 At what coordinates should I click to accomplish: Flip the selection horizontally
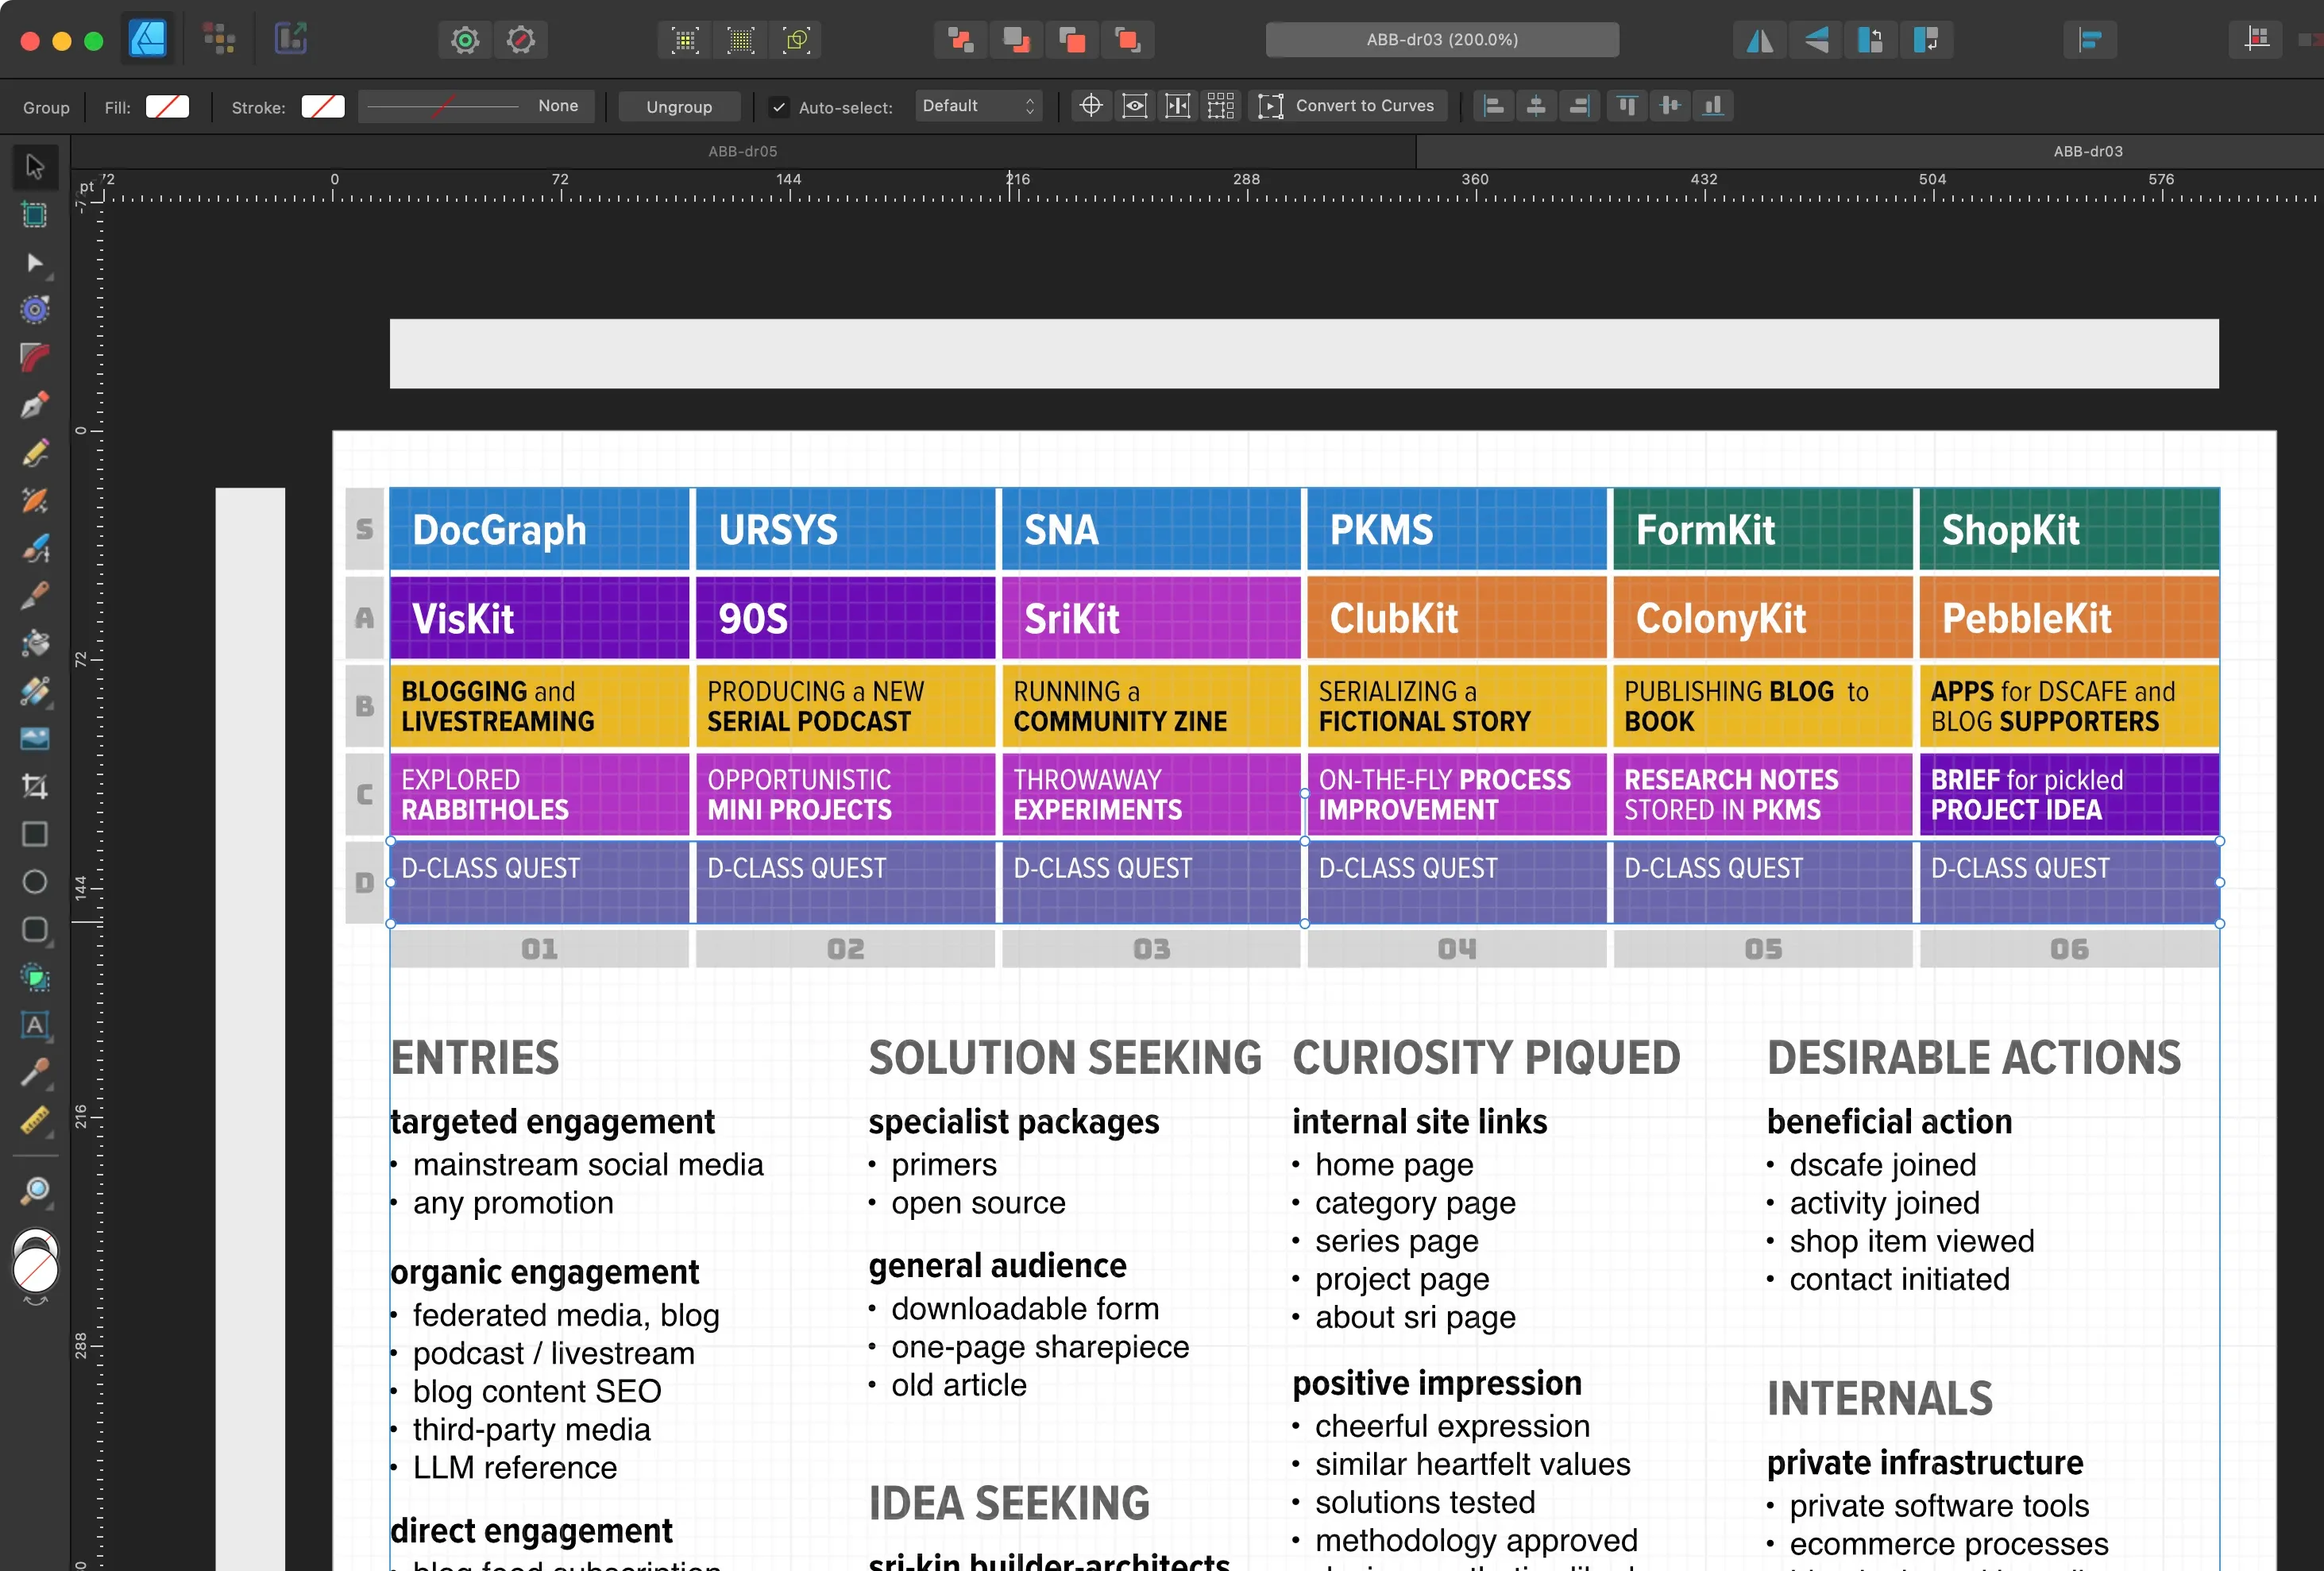click(1759, 40)
